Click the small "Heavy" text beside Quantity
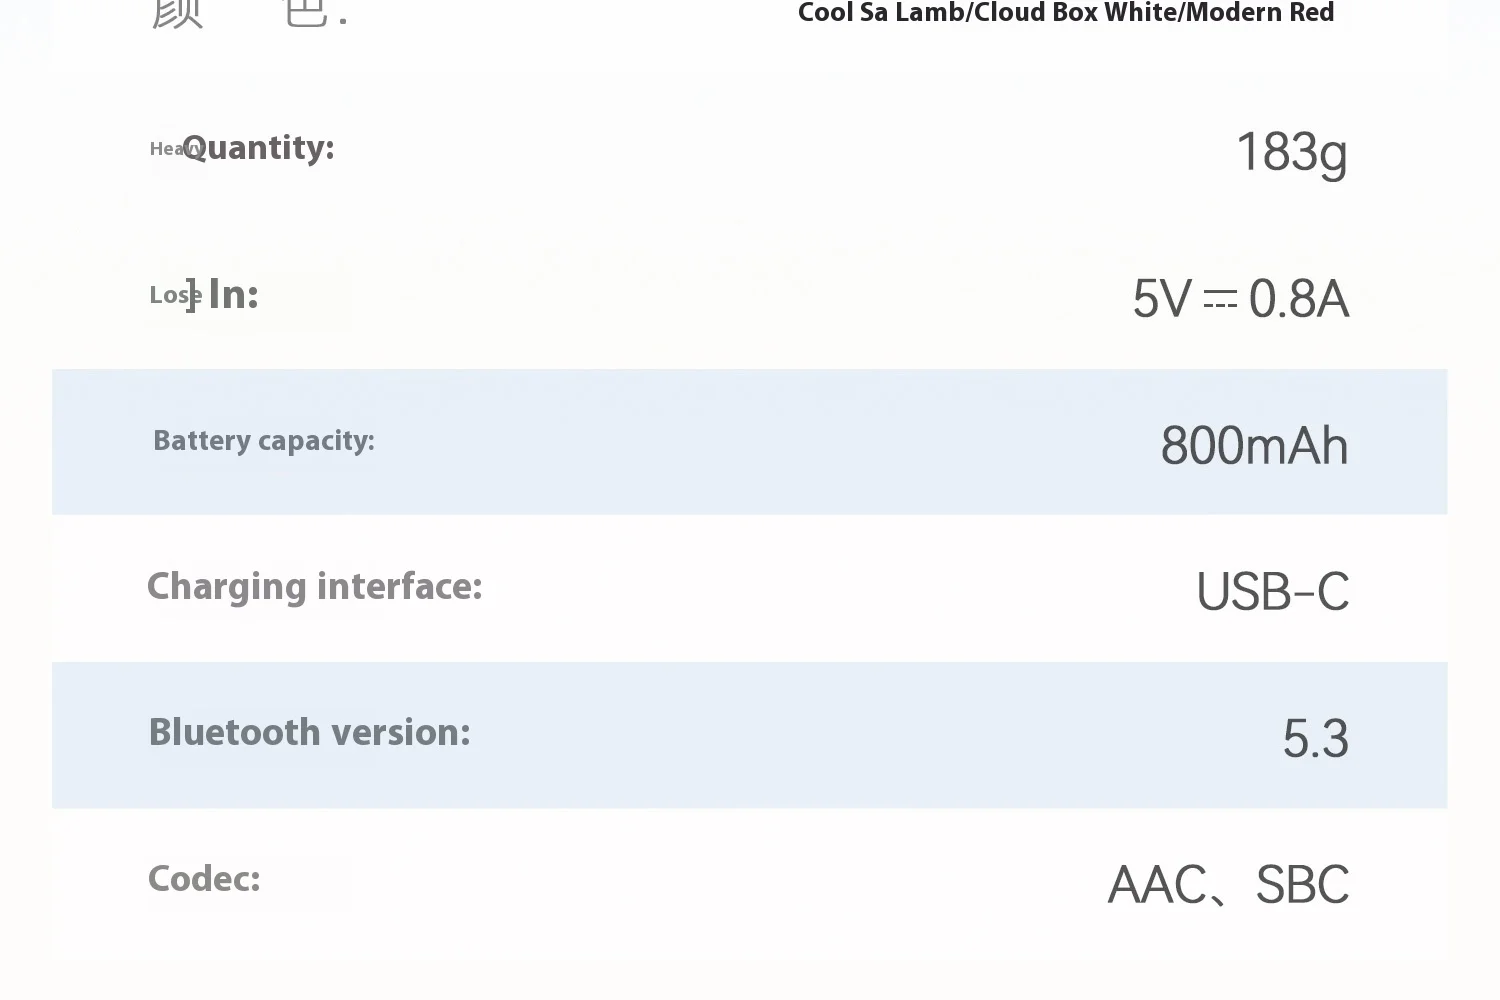This screenshot has width=1500, height=1000. click(x=168, y=149)
